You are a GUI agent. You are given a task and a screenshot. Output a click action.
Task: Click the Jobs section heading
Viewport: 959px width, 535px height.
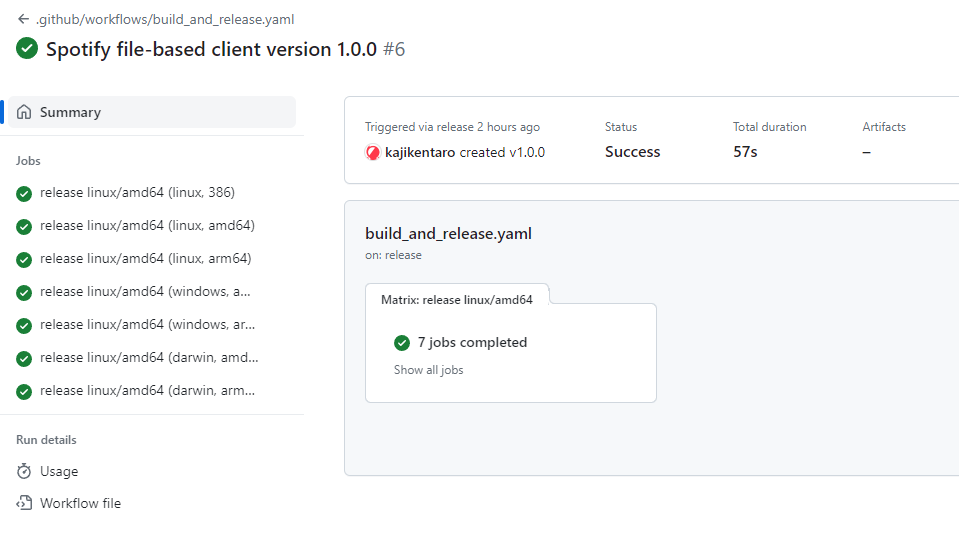point(28,161)
